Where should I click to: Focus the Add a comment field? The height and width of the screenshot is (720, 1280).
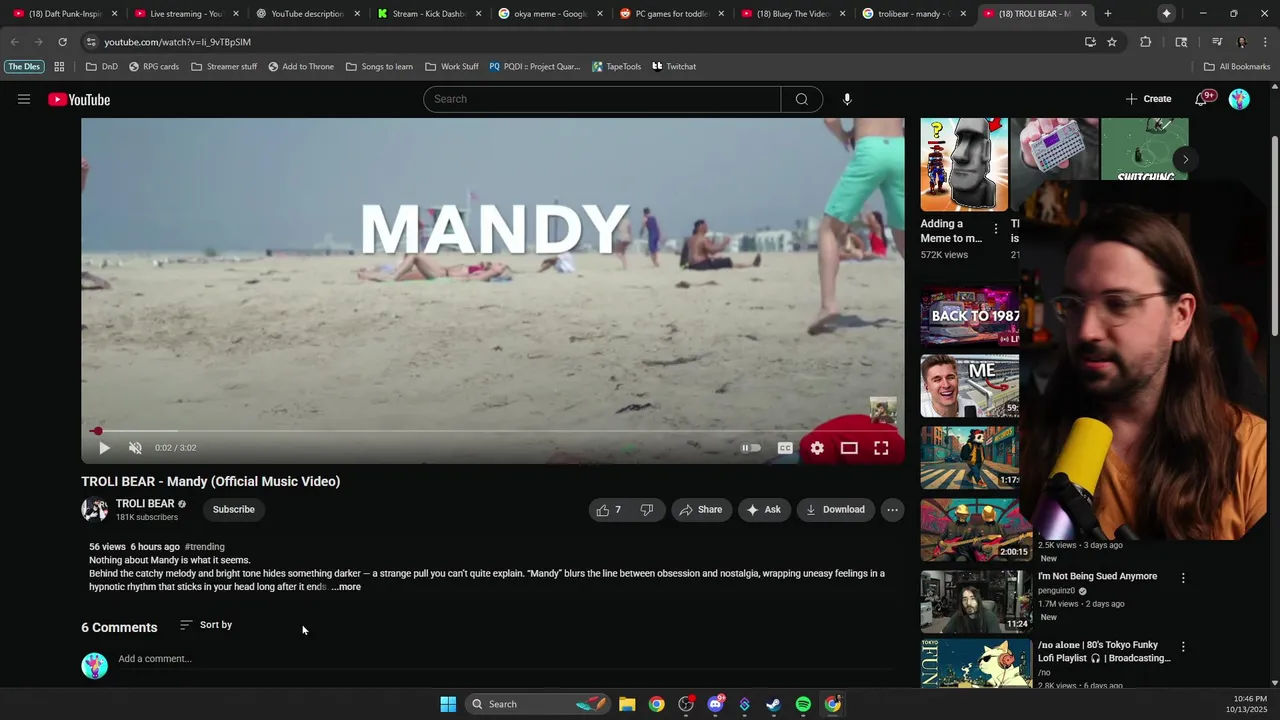pyautogui.click(x=505, y=659)
